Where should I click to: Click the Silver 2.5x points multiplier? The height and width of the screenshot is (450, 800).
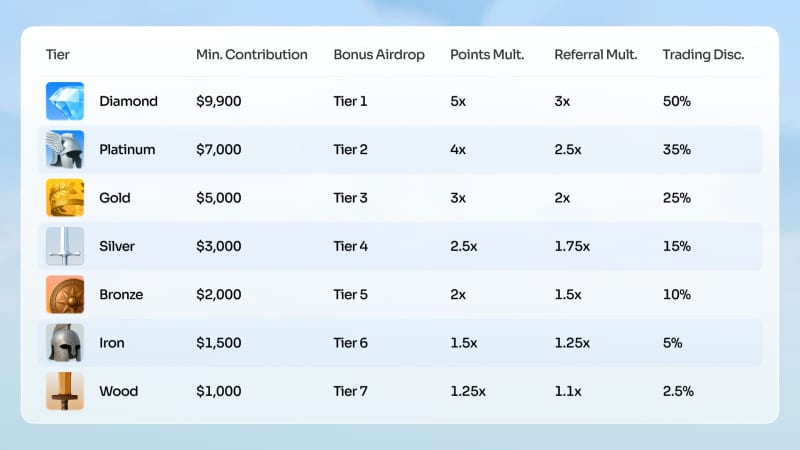(465, 246)
